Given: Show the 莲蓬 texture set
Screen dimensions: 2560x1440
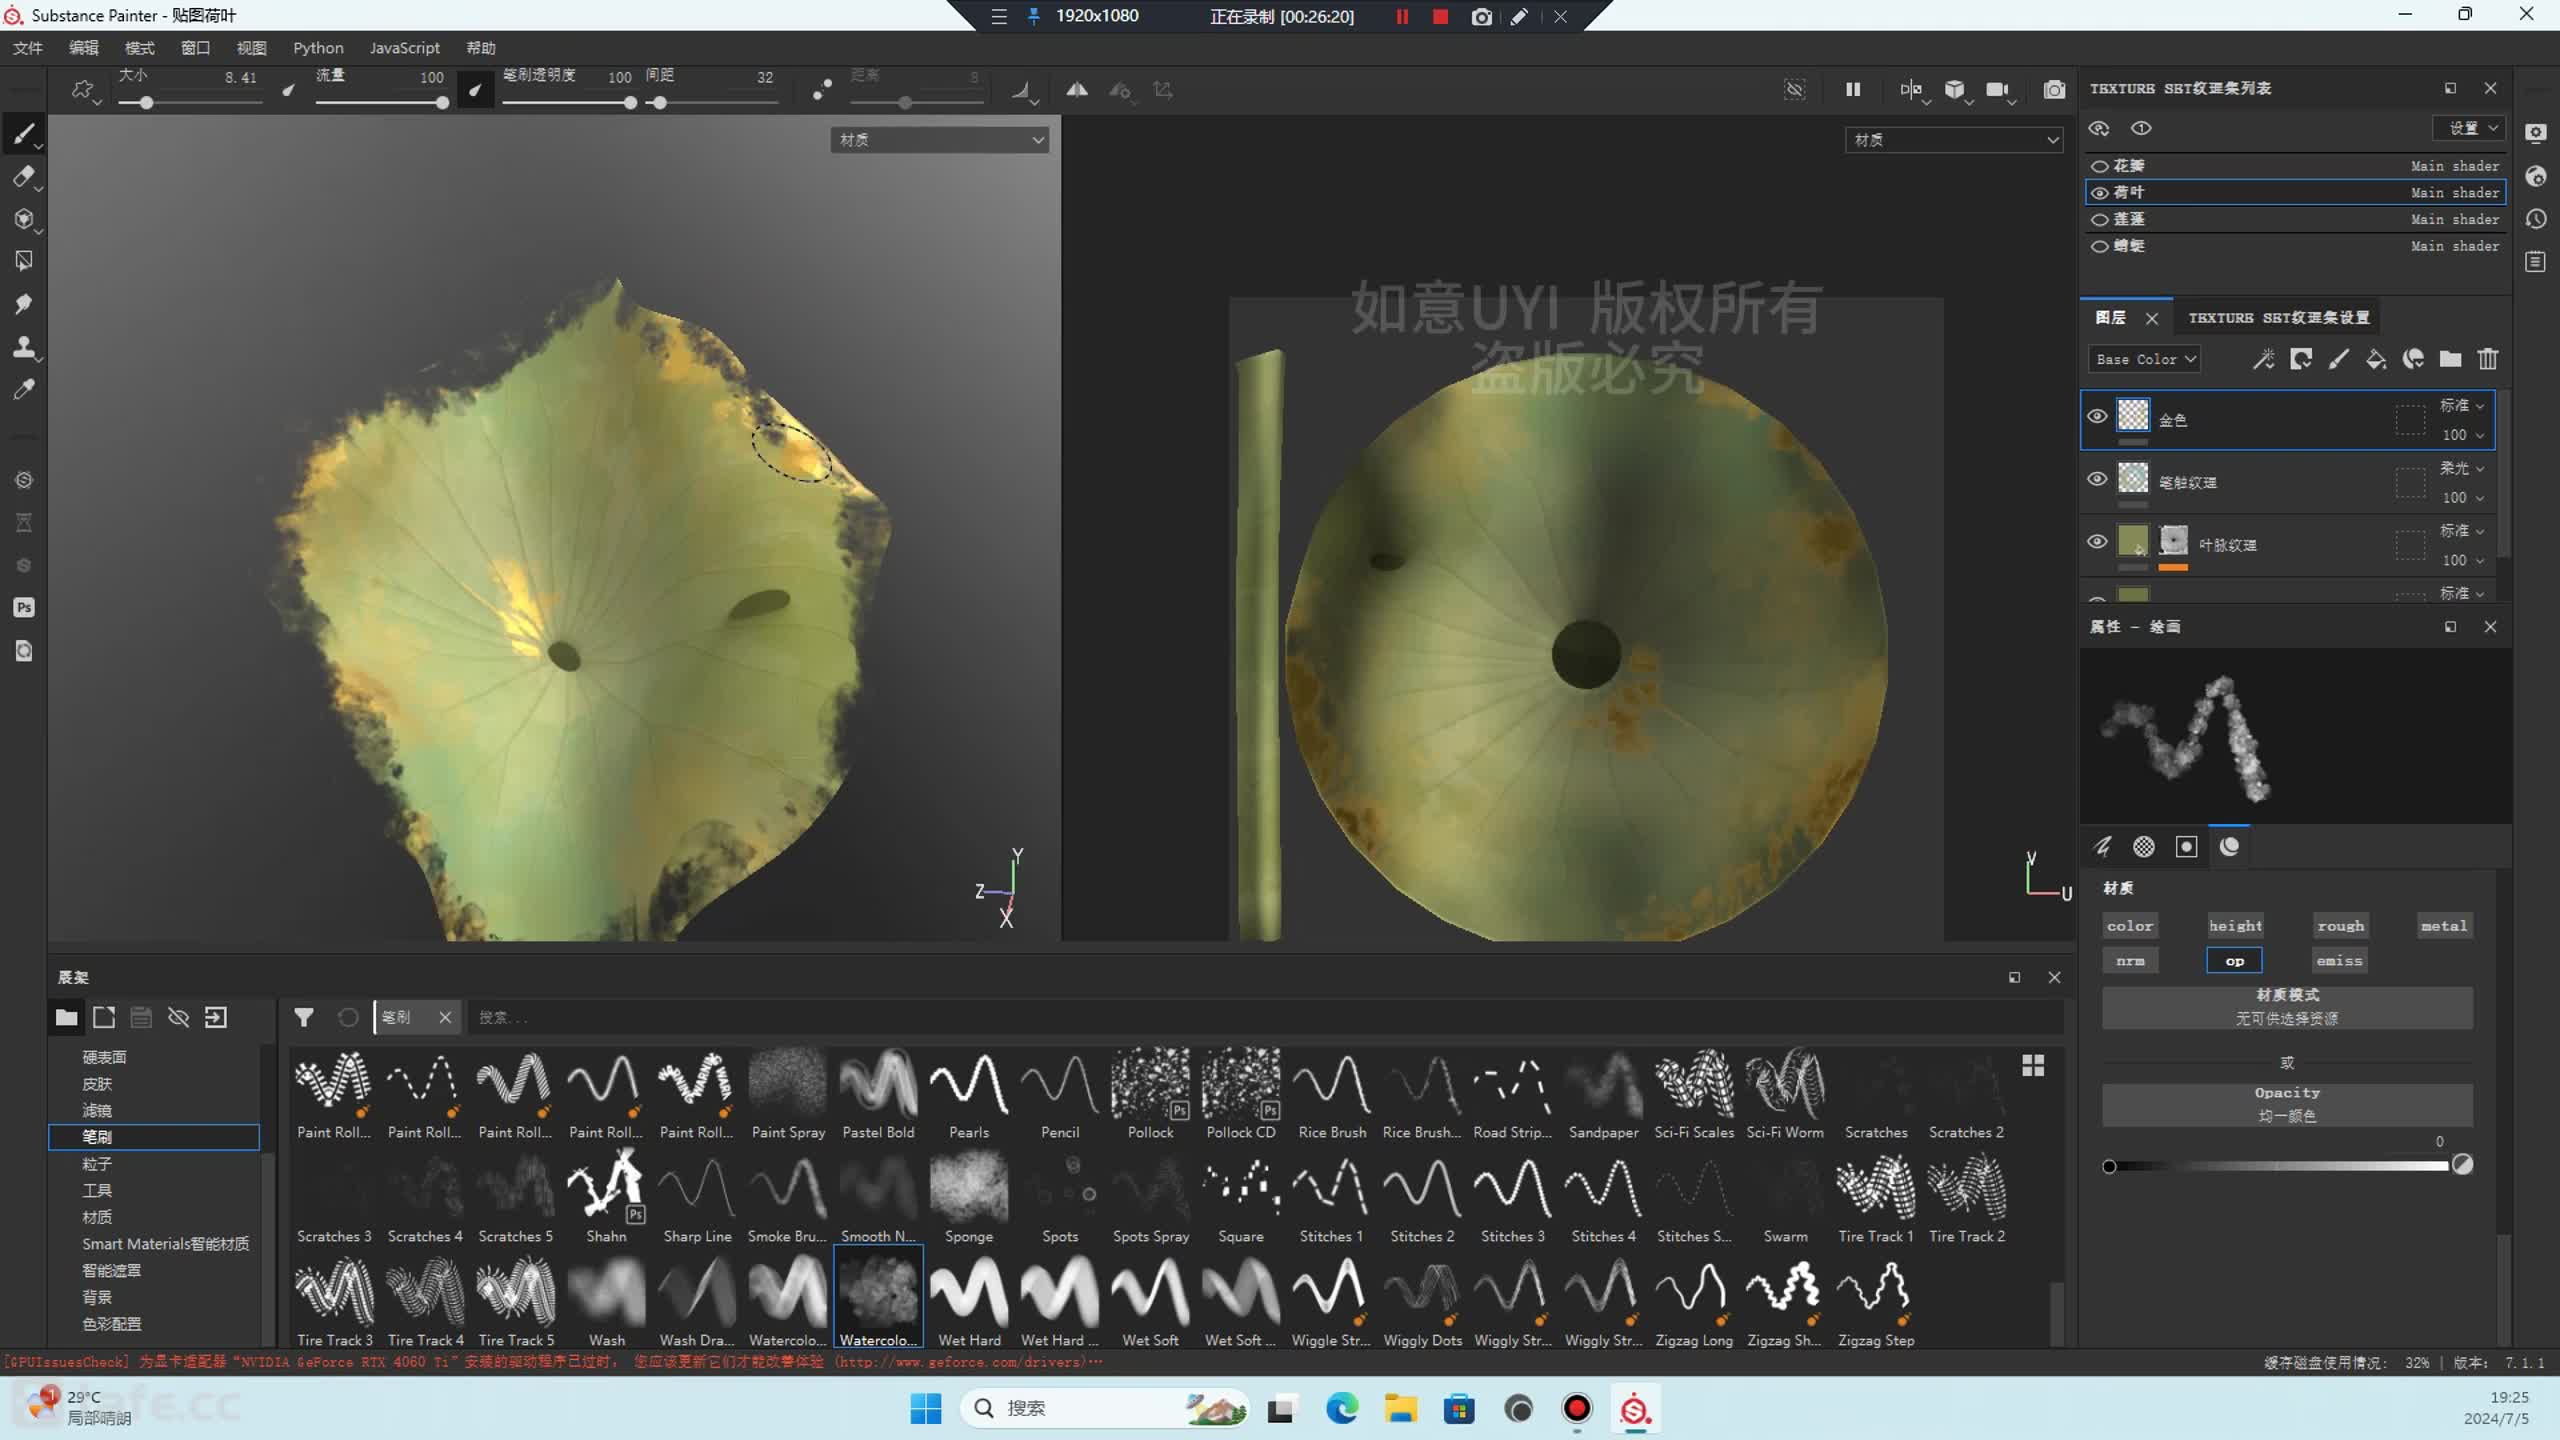Looking at the screenshot, I should (x=2100, y=219).
